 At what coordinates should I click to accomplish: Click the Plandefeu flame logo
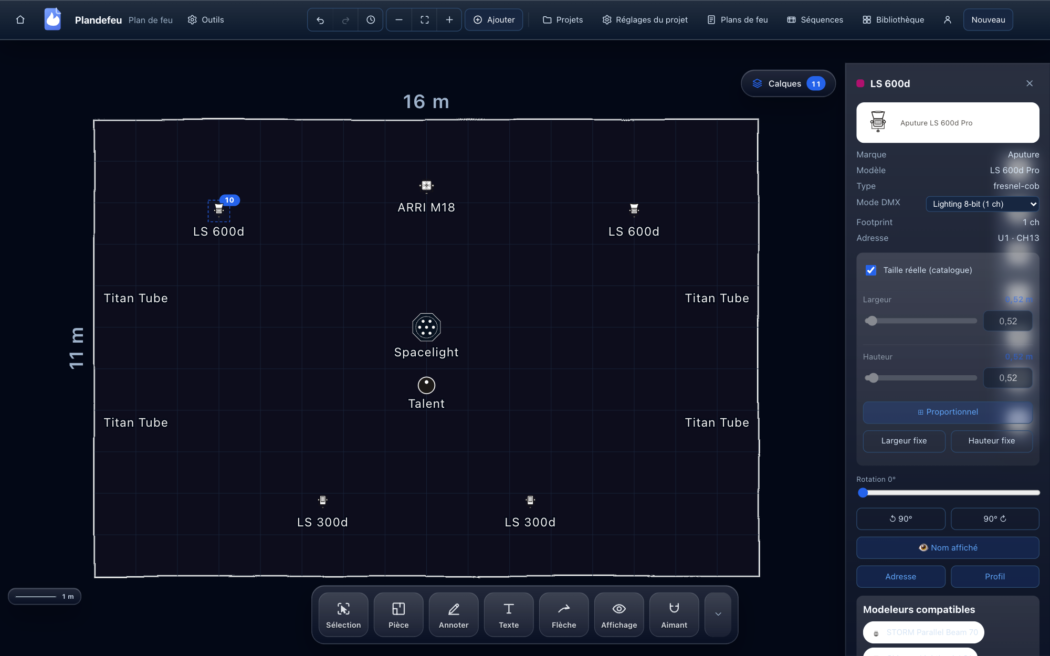52,19
